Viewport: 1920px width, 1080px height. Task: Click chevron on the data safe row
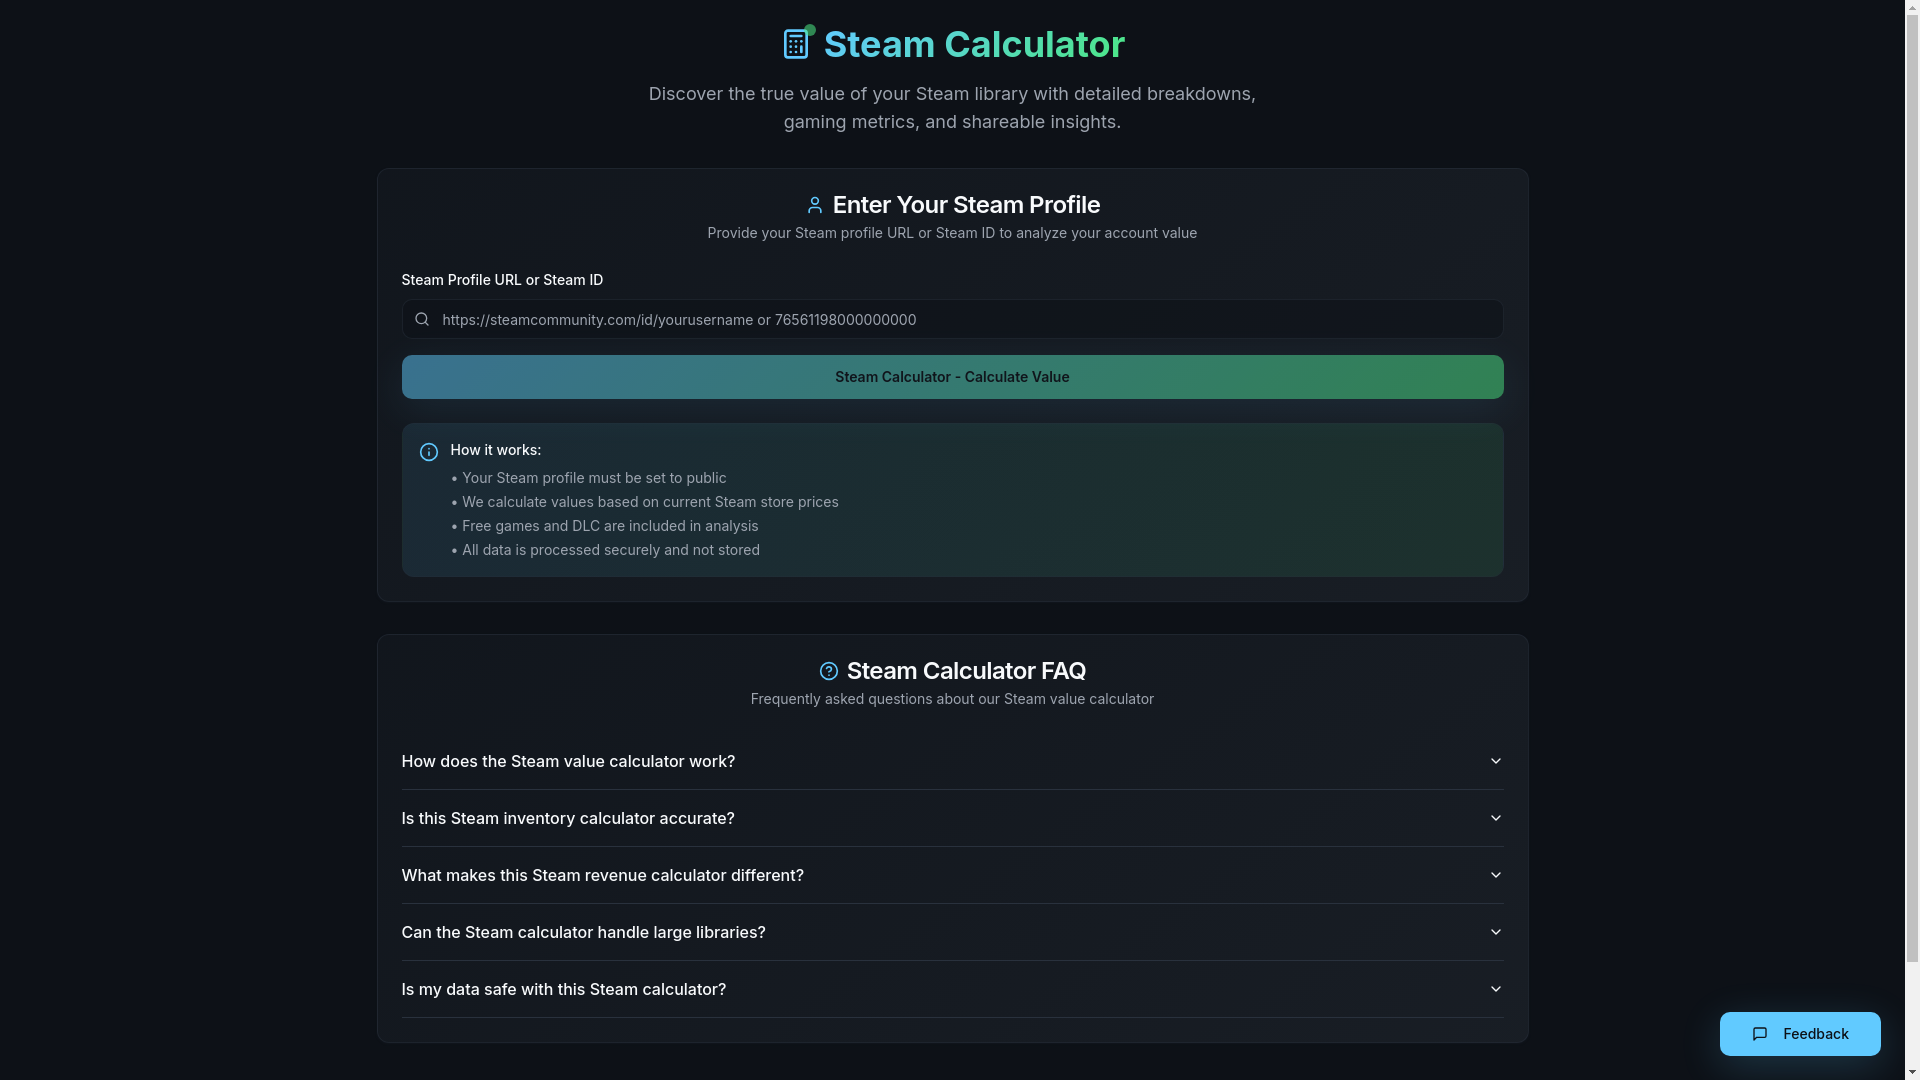1496,989
